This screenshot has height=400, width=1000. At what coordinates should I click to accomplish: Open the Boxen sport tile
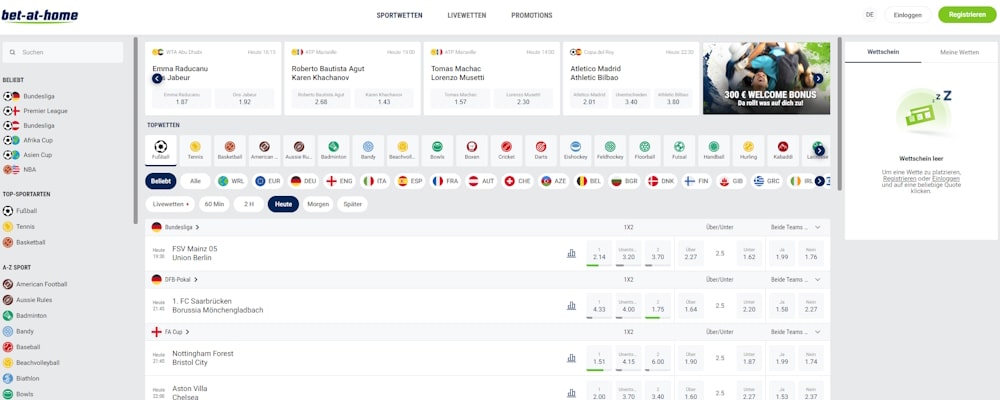click(472, 151)
